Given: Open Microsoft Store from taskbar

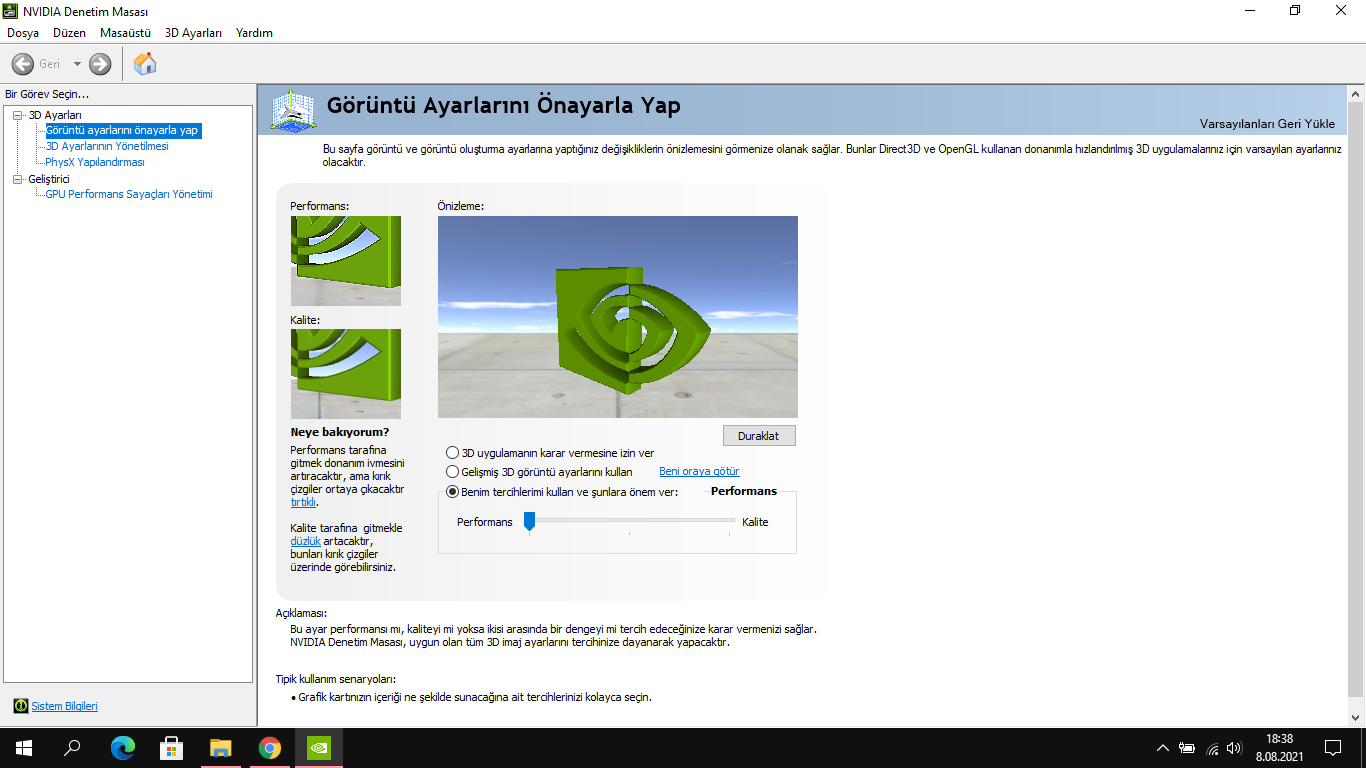Looking at the screenshot, I should (x=172, y=748).
